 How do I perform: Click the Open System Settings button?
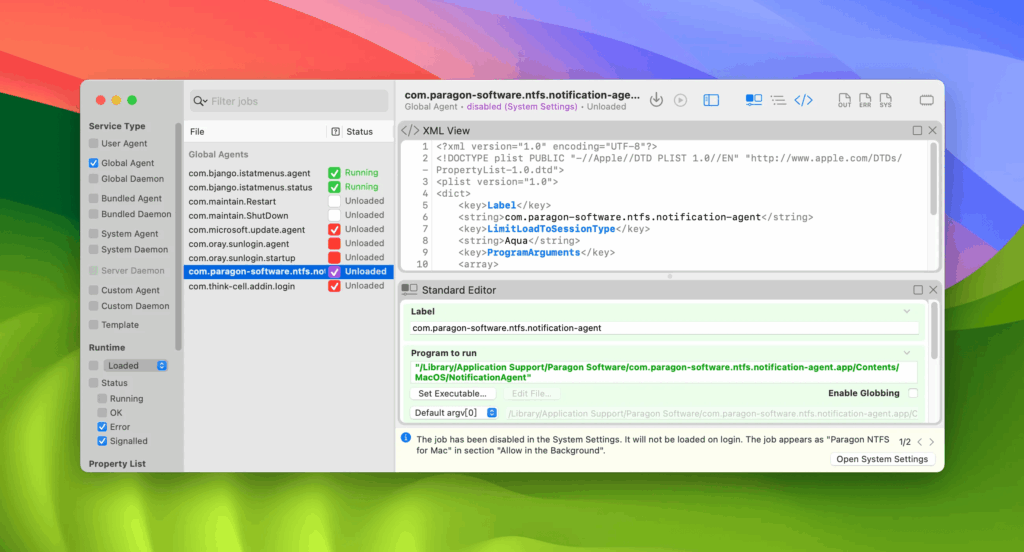883,459
